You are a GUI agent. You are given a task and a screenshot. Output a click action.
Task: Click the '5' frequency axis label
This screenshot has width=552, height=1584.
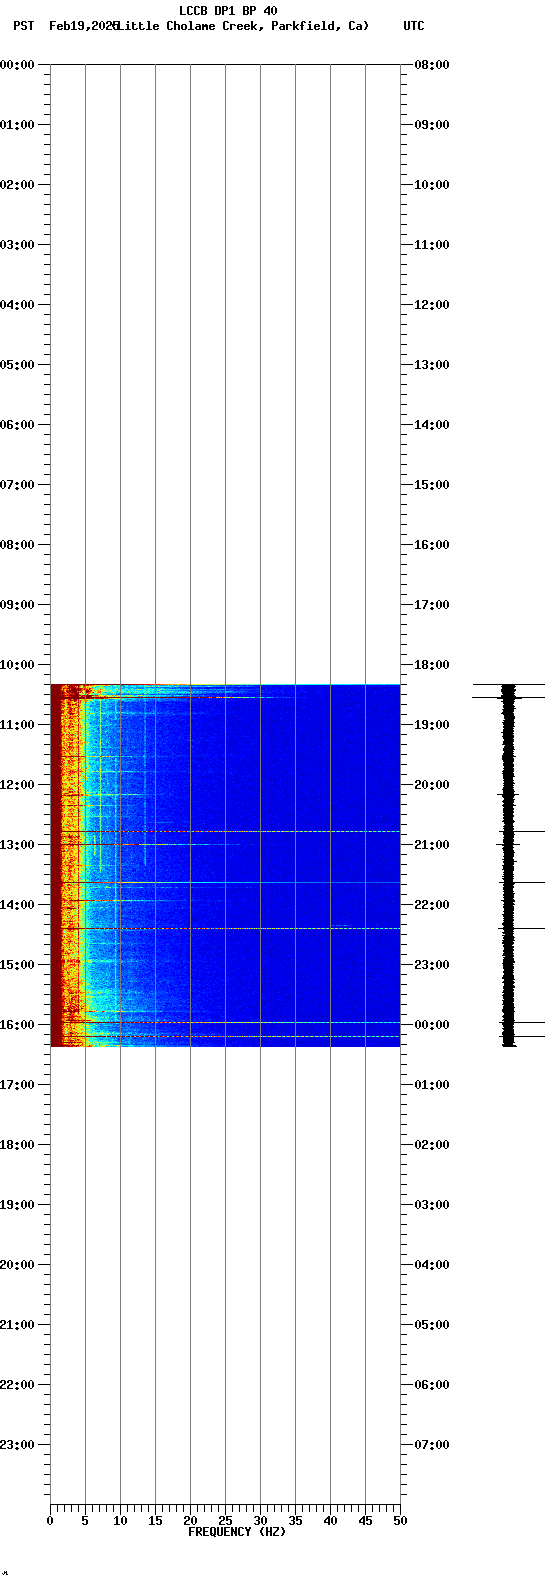tap(85, 1521)
